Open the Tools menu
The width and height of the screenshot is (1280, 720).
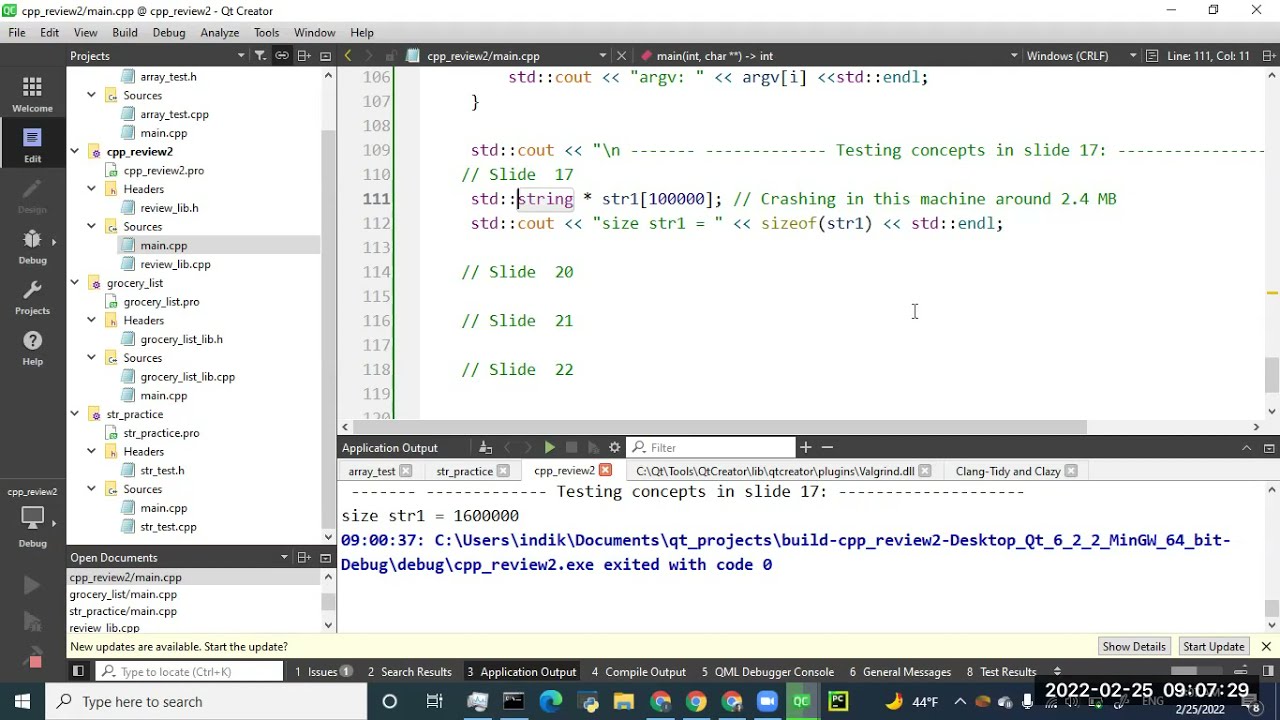pyautogui.click(x=266, y=32)
